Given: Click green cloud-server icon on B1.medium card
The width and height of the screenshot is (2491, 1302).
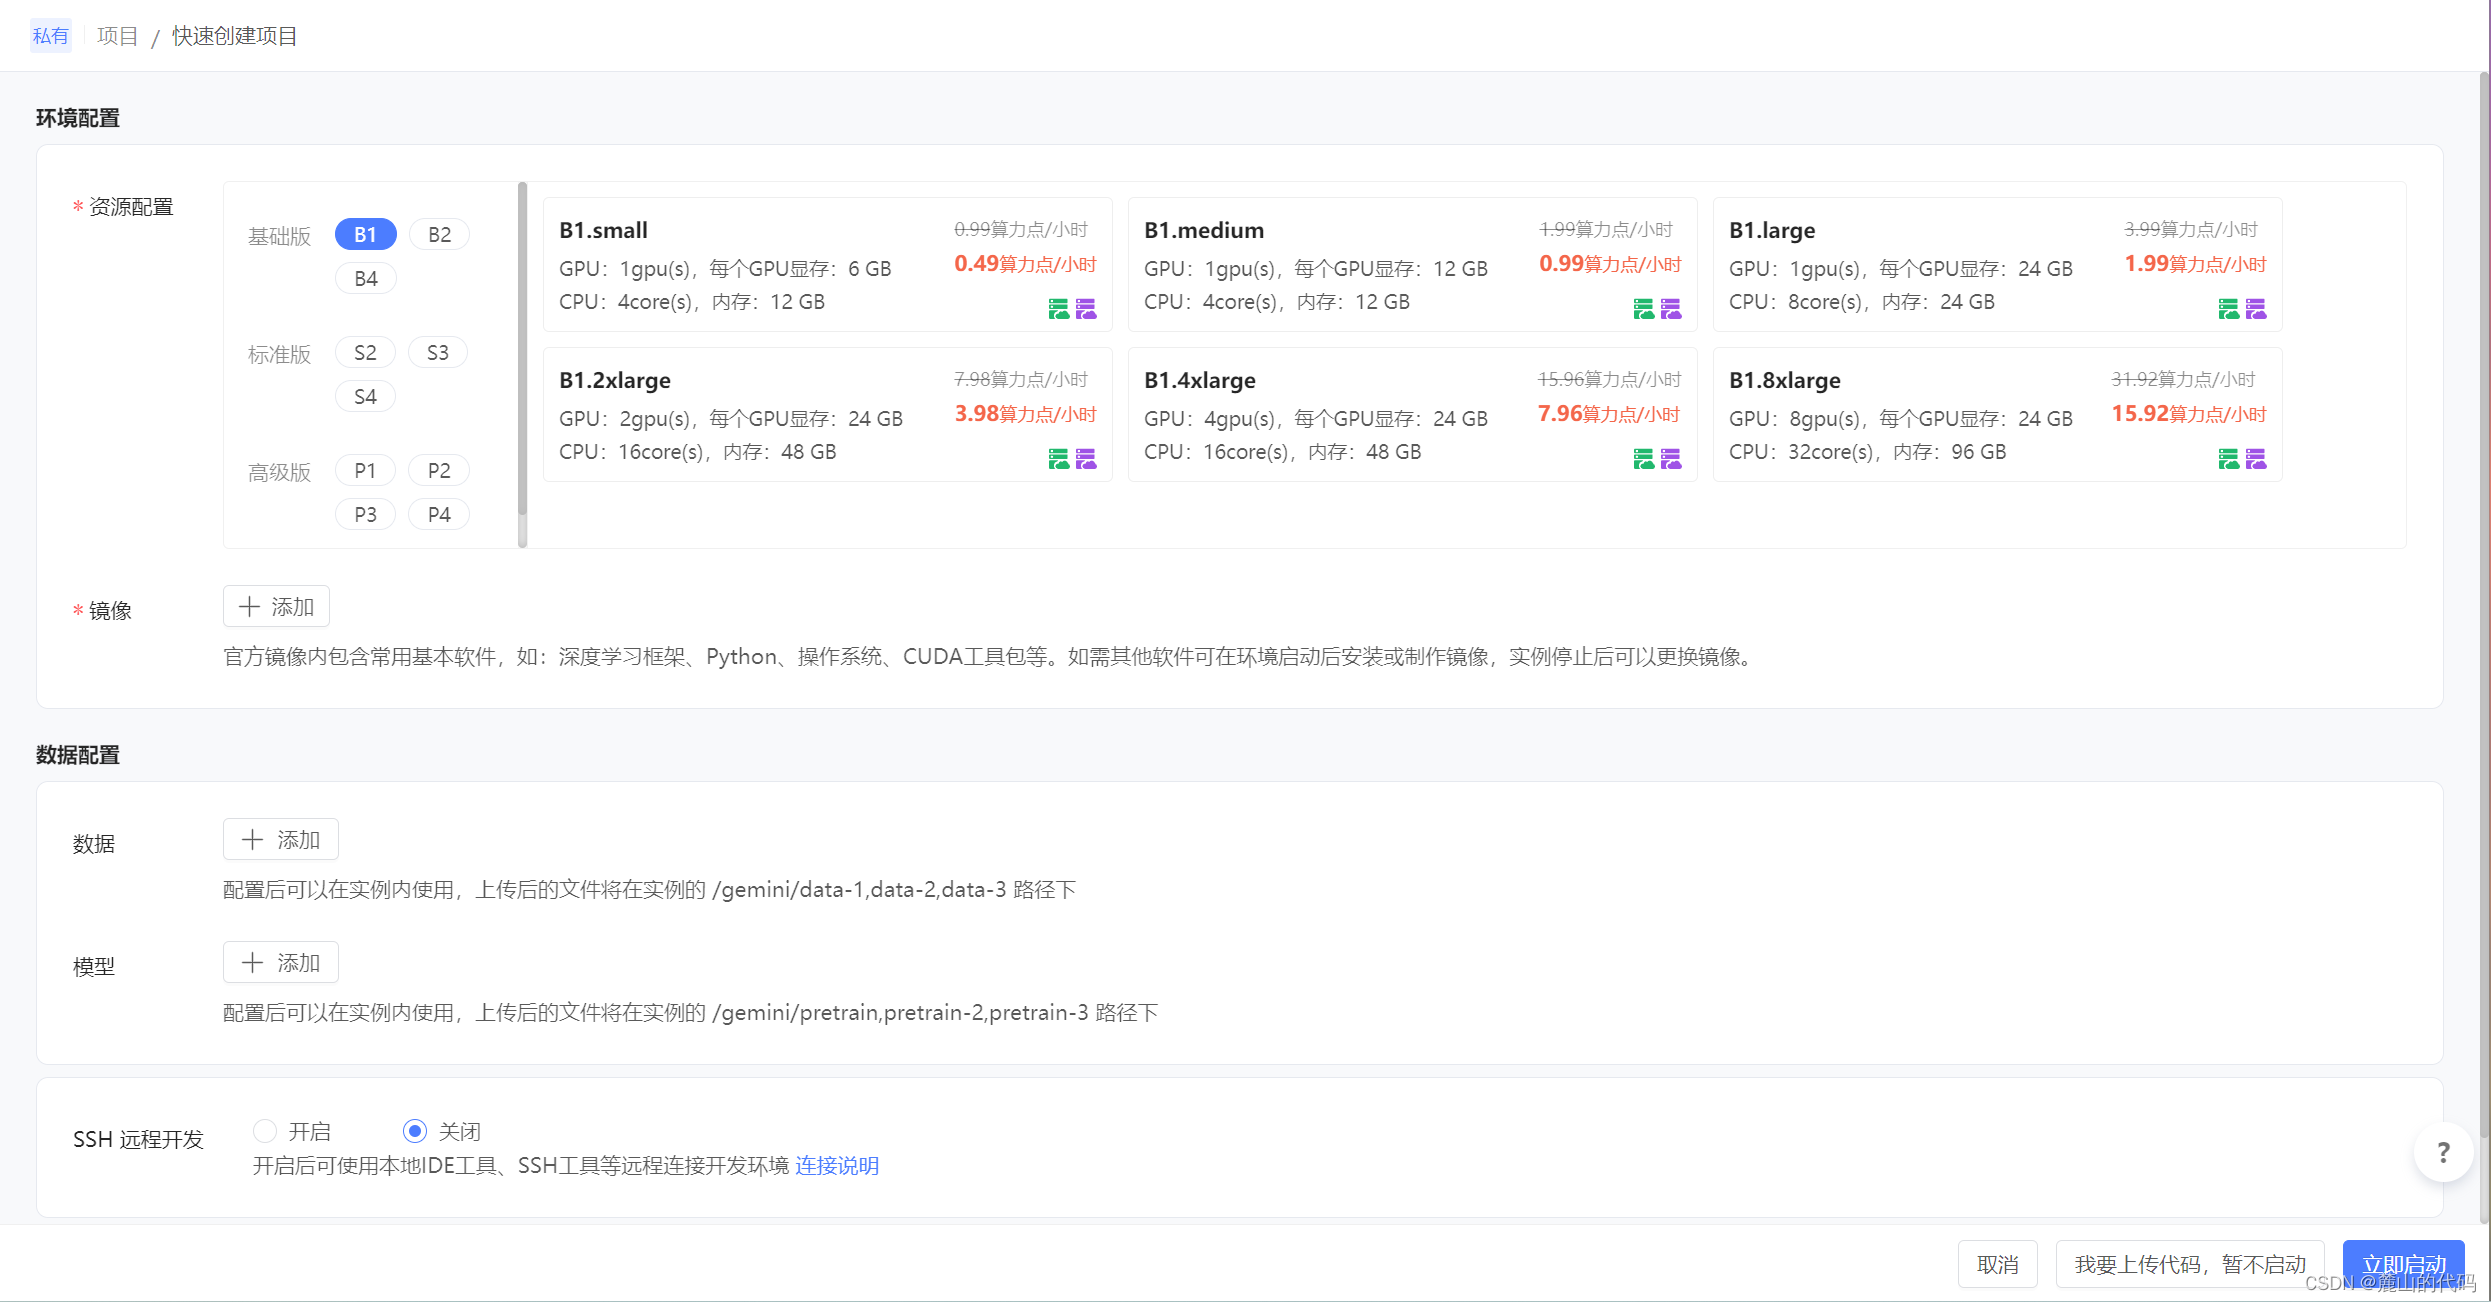Looking at the screenshot, I should (1643, 309).
